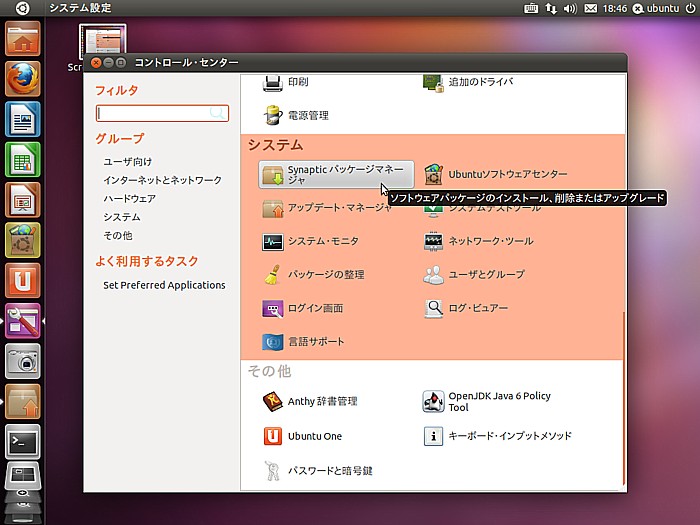
Task: Open LibreOffice Writer from launcher
Action: point(22,119)
